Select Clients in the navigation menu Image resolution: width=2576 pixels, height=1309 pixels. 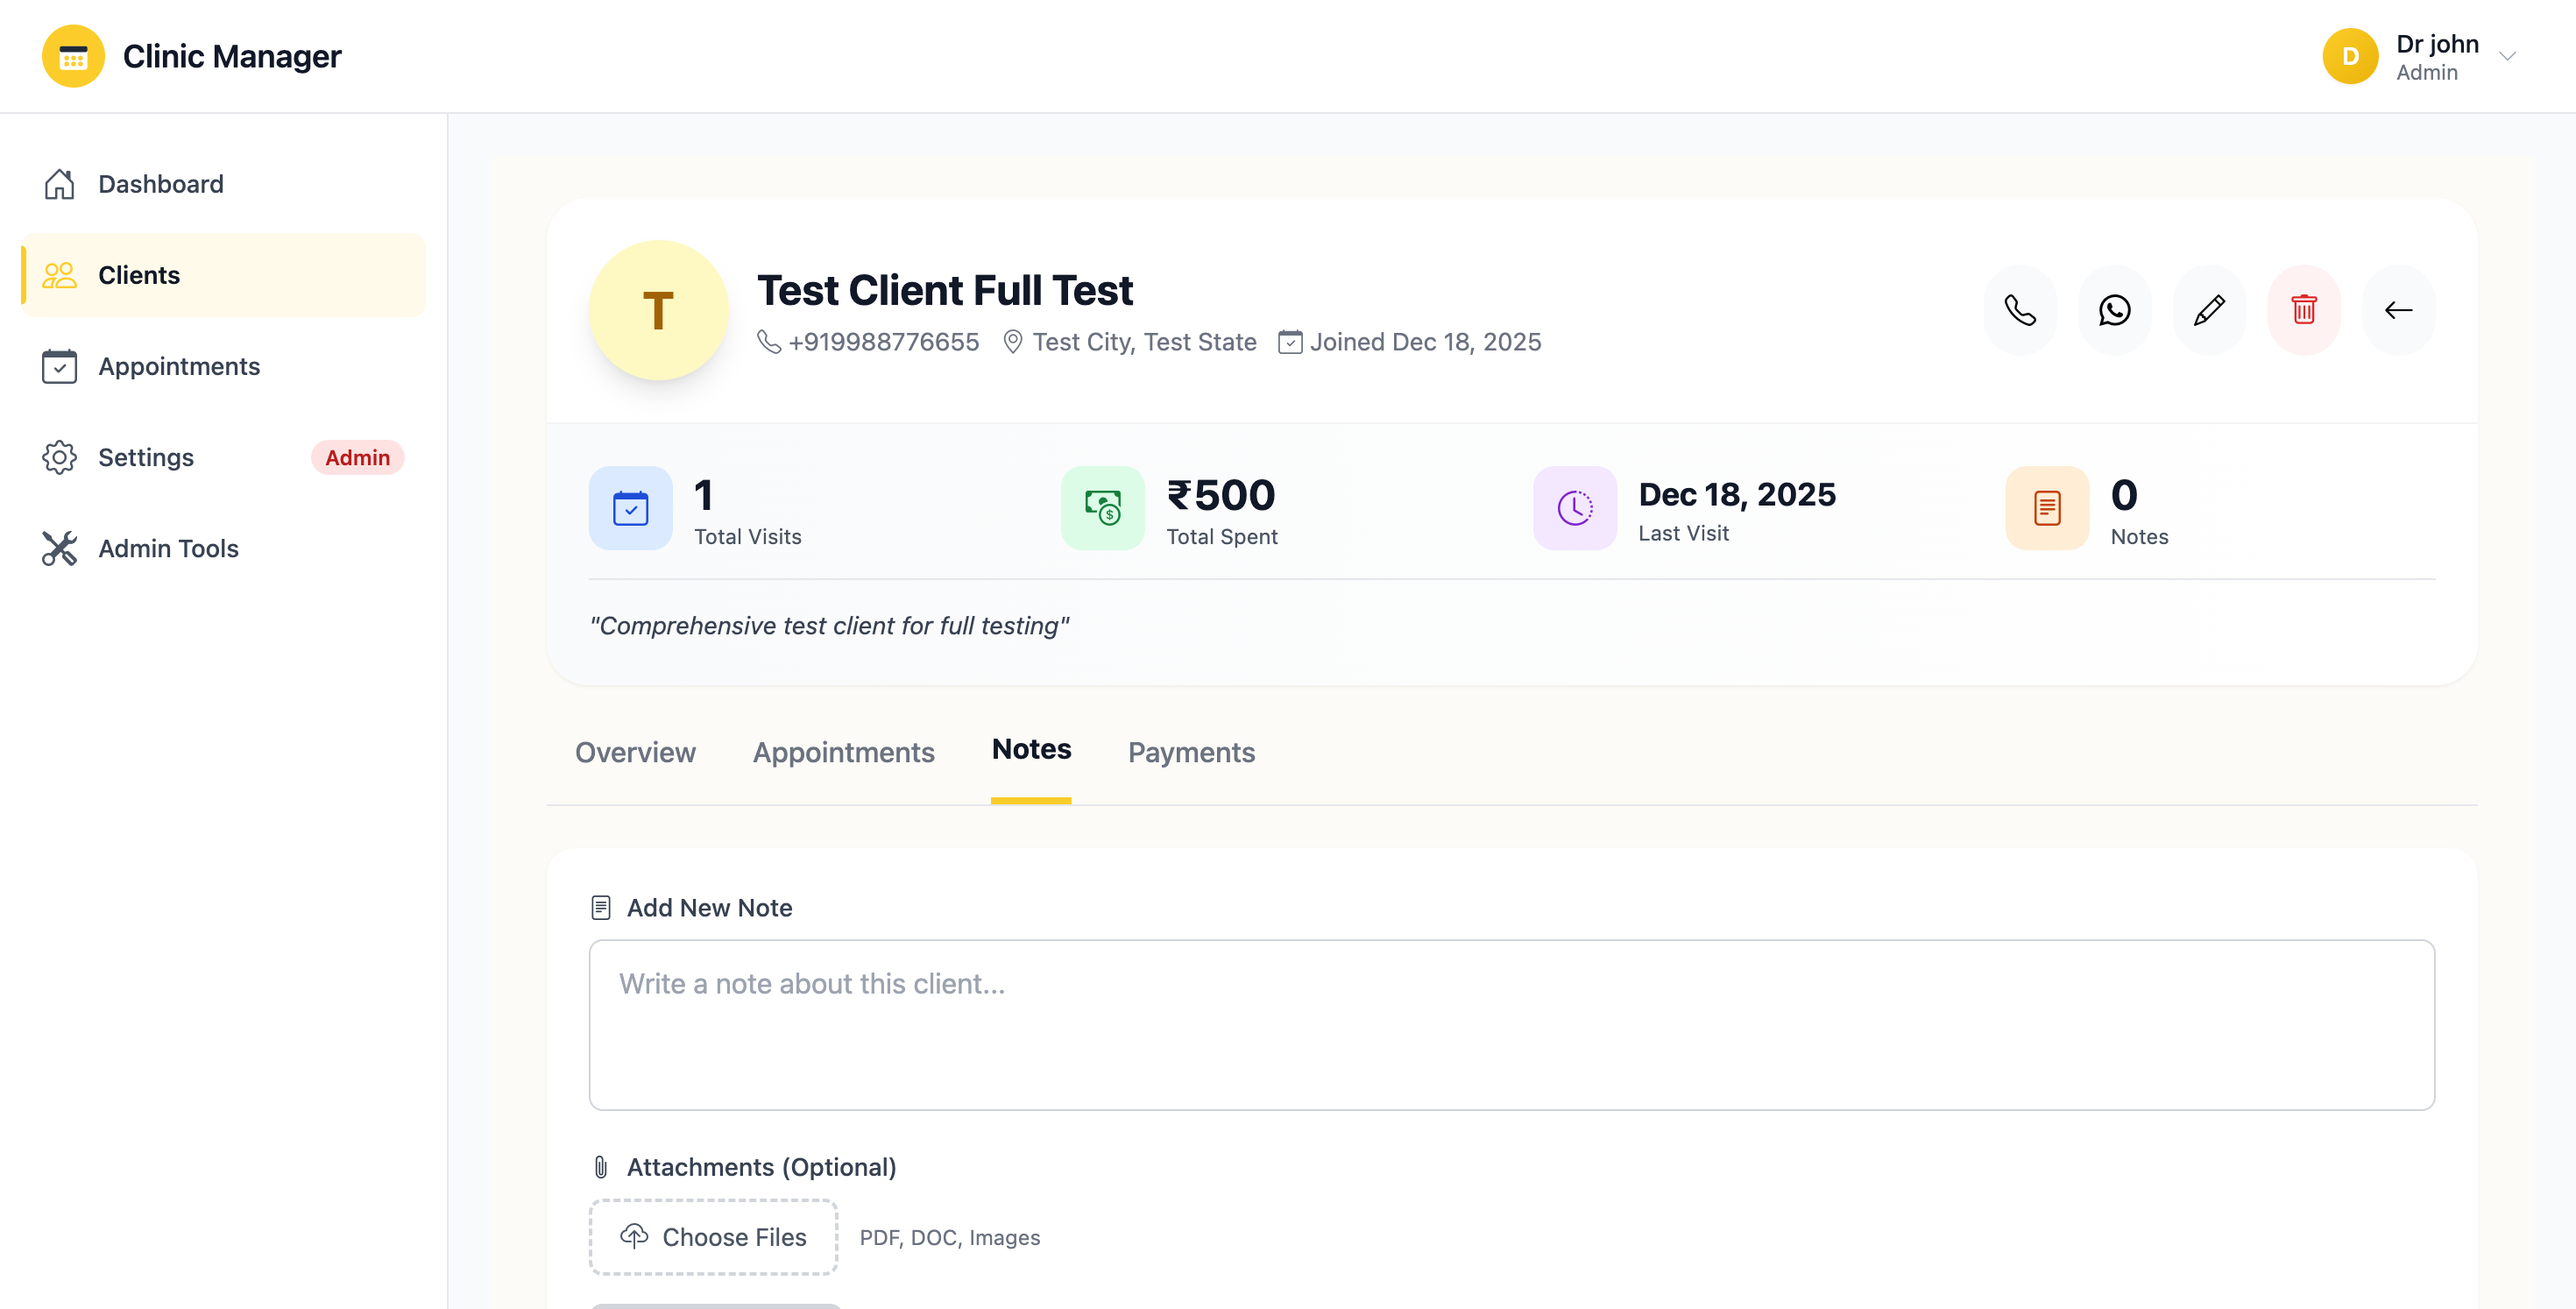coord(138,274)
